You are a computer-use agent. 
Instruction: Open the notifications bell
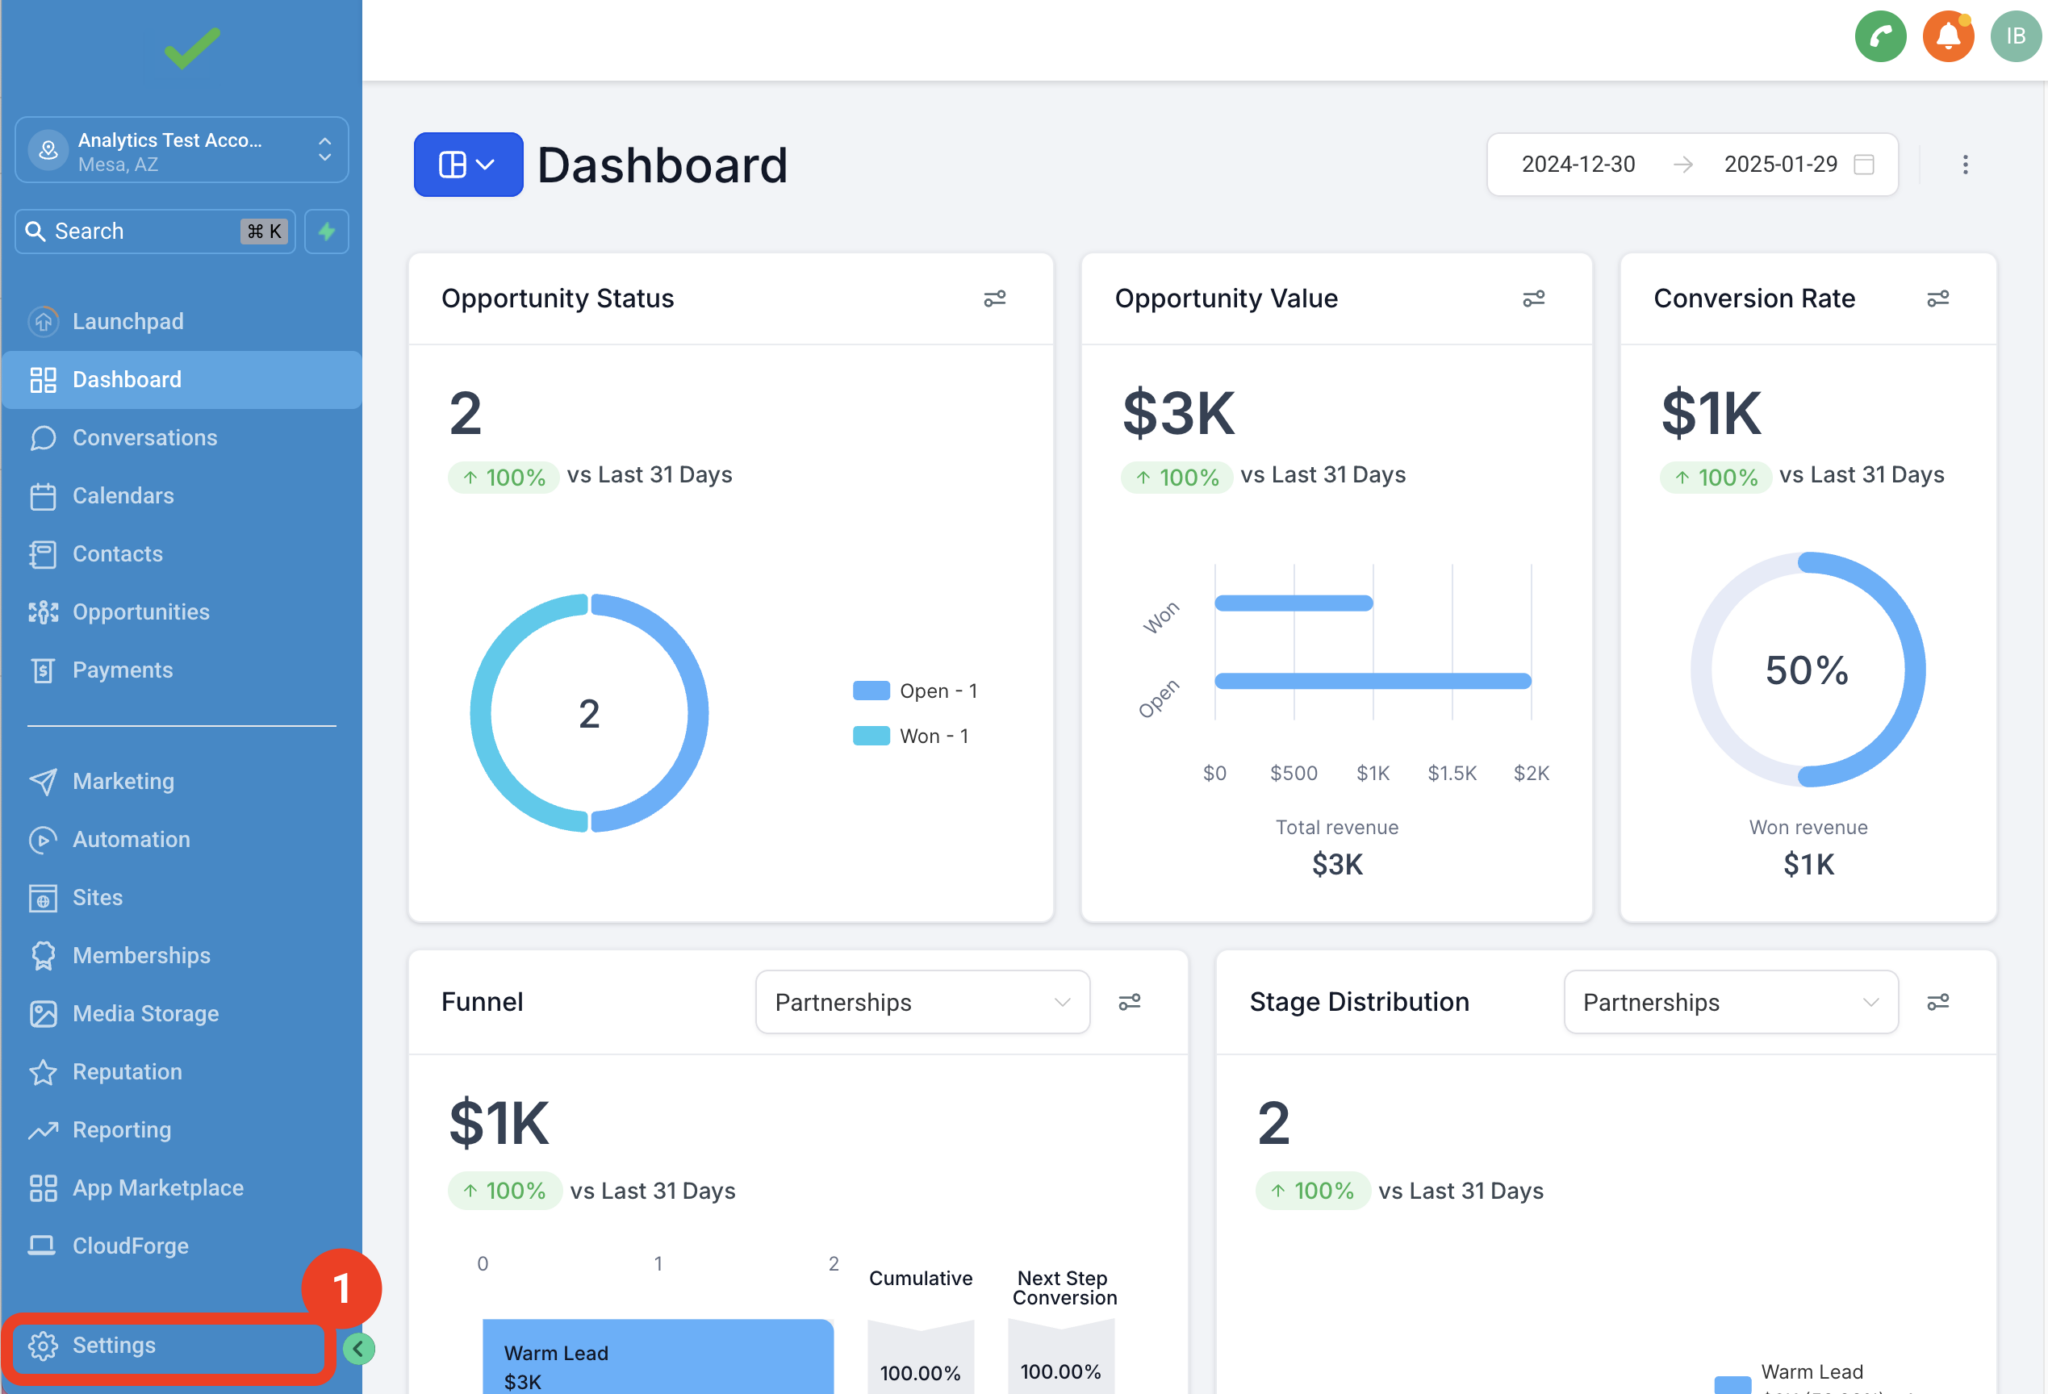[x=1948, y=36]
